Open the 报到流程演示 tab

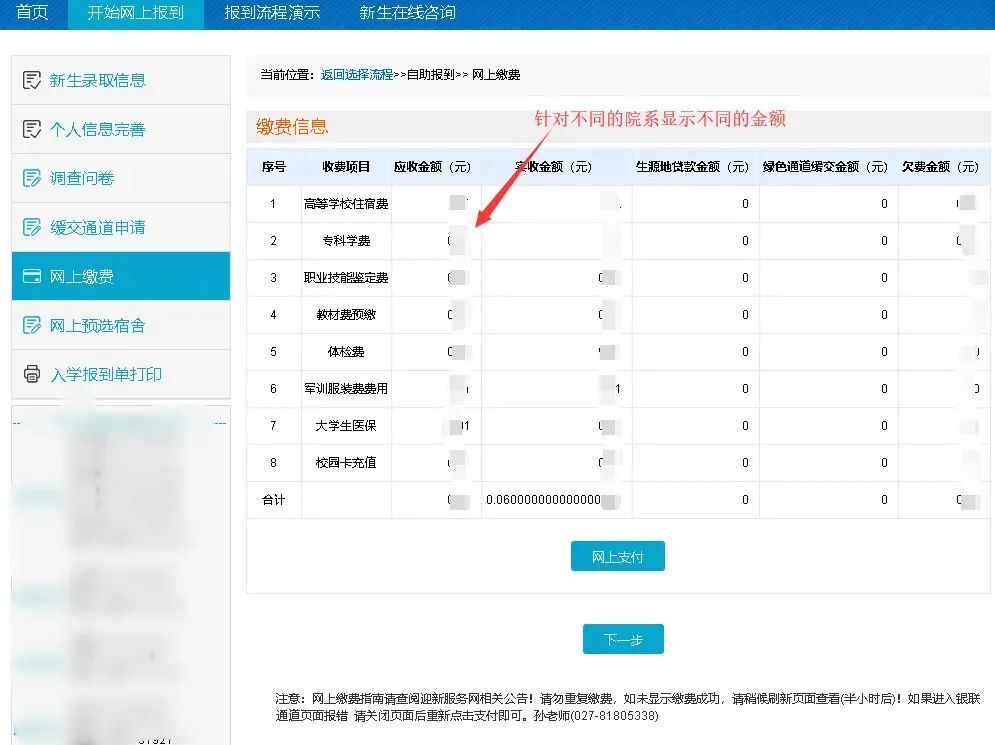272,13
